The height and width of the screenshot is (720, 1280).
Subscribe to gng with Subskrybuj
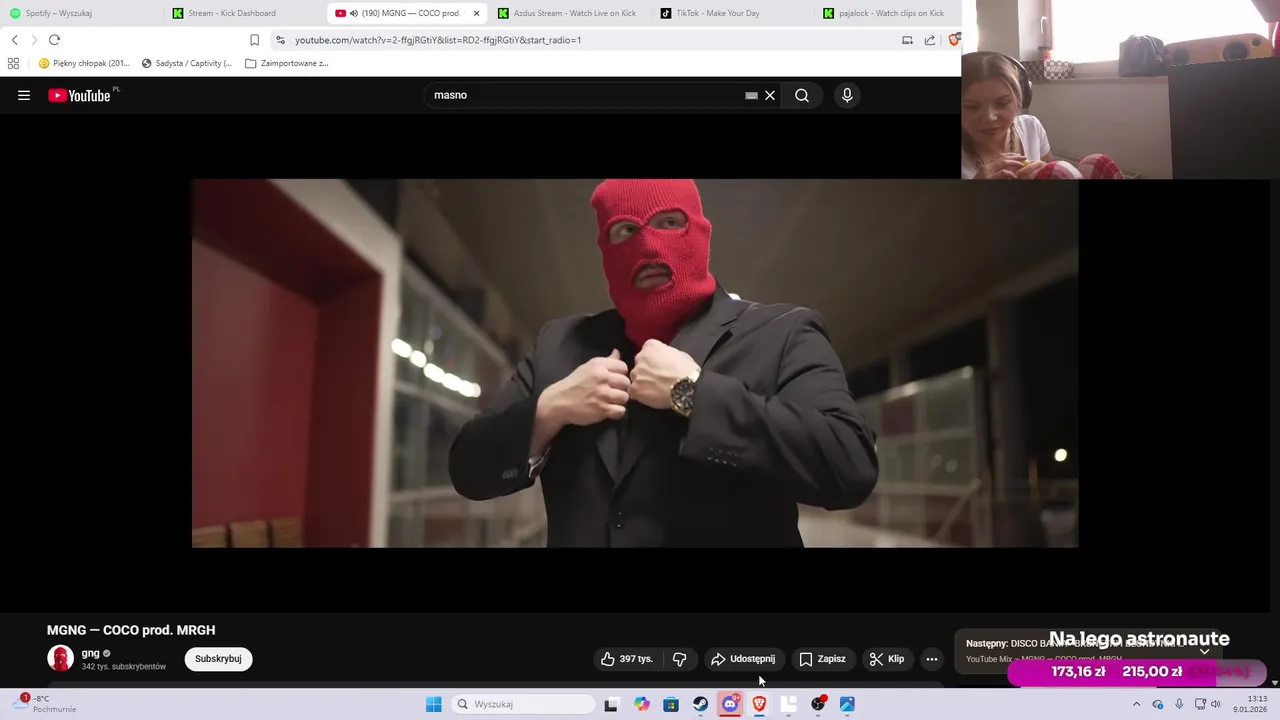click(x=218, y=659)
